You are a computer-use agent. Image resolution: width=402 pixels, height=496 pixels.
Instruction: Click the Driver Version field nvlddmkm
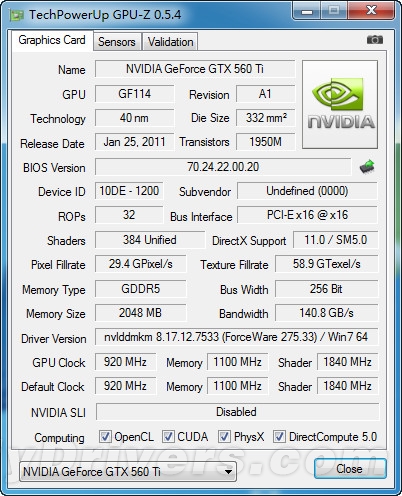(236, 337)
